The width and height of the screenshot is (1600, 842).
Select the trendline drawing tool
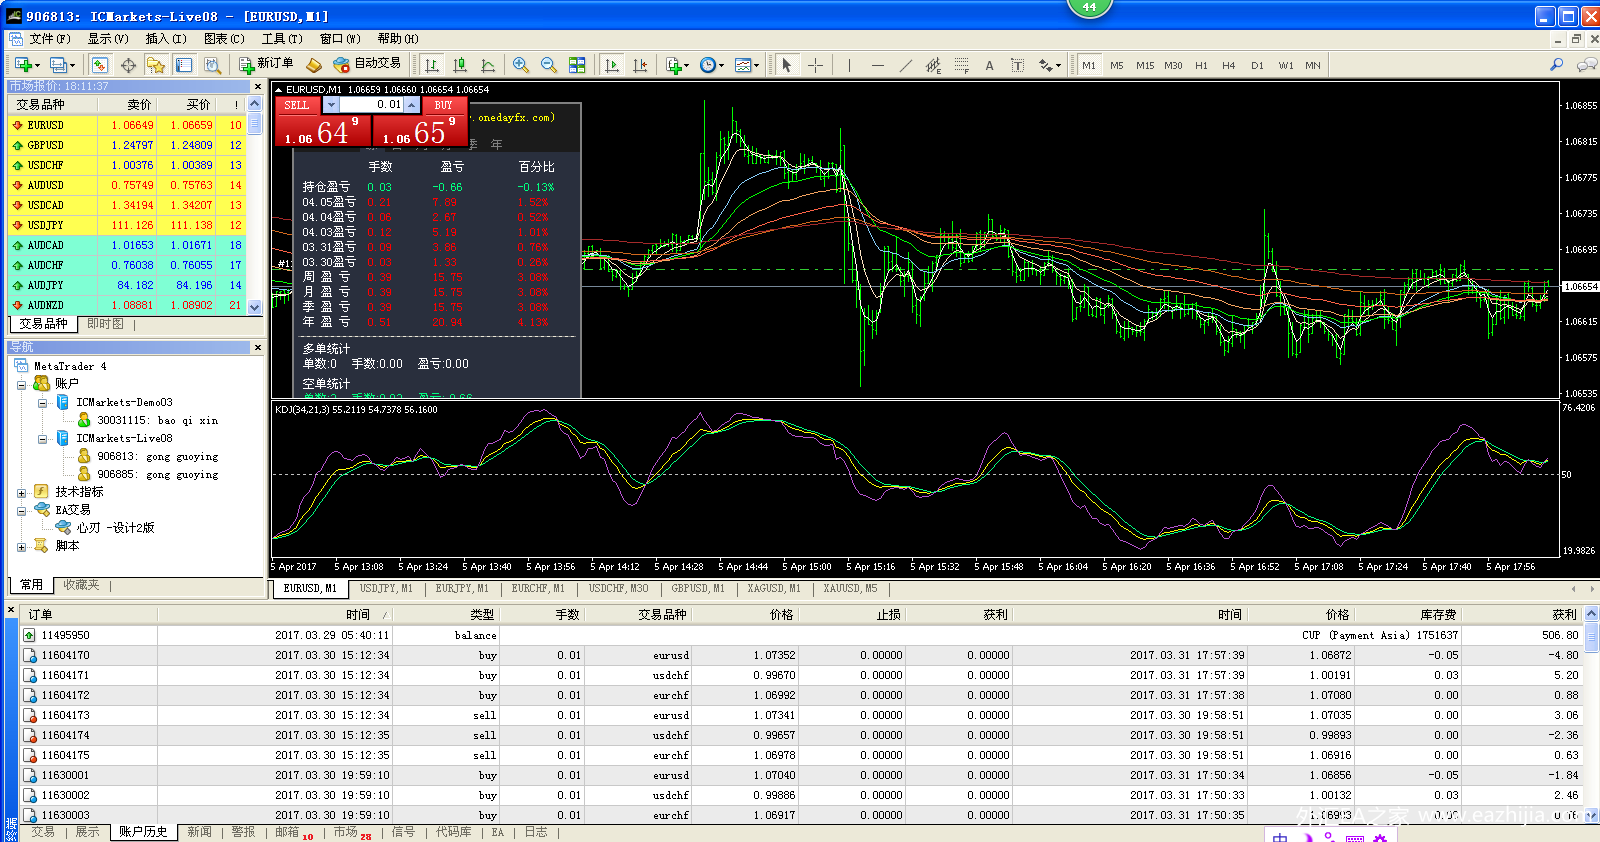coord(905,65)
